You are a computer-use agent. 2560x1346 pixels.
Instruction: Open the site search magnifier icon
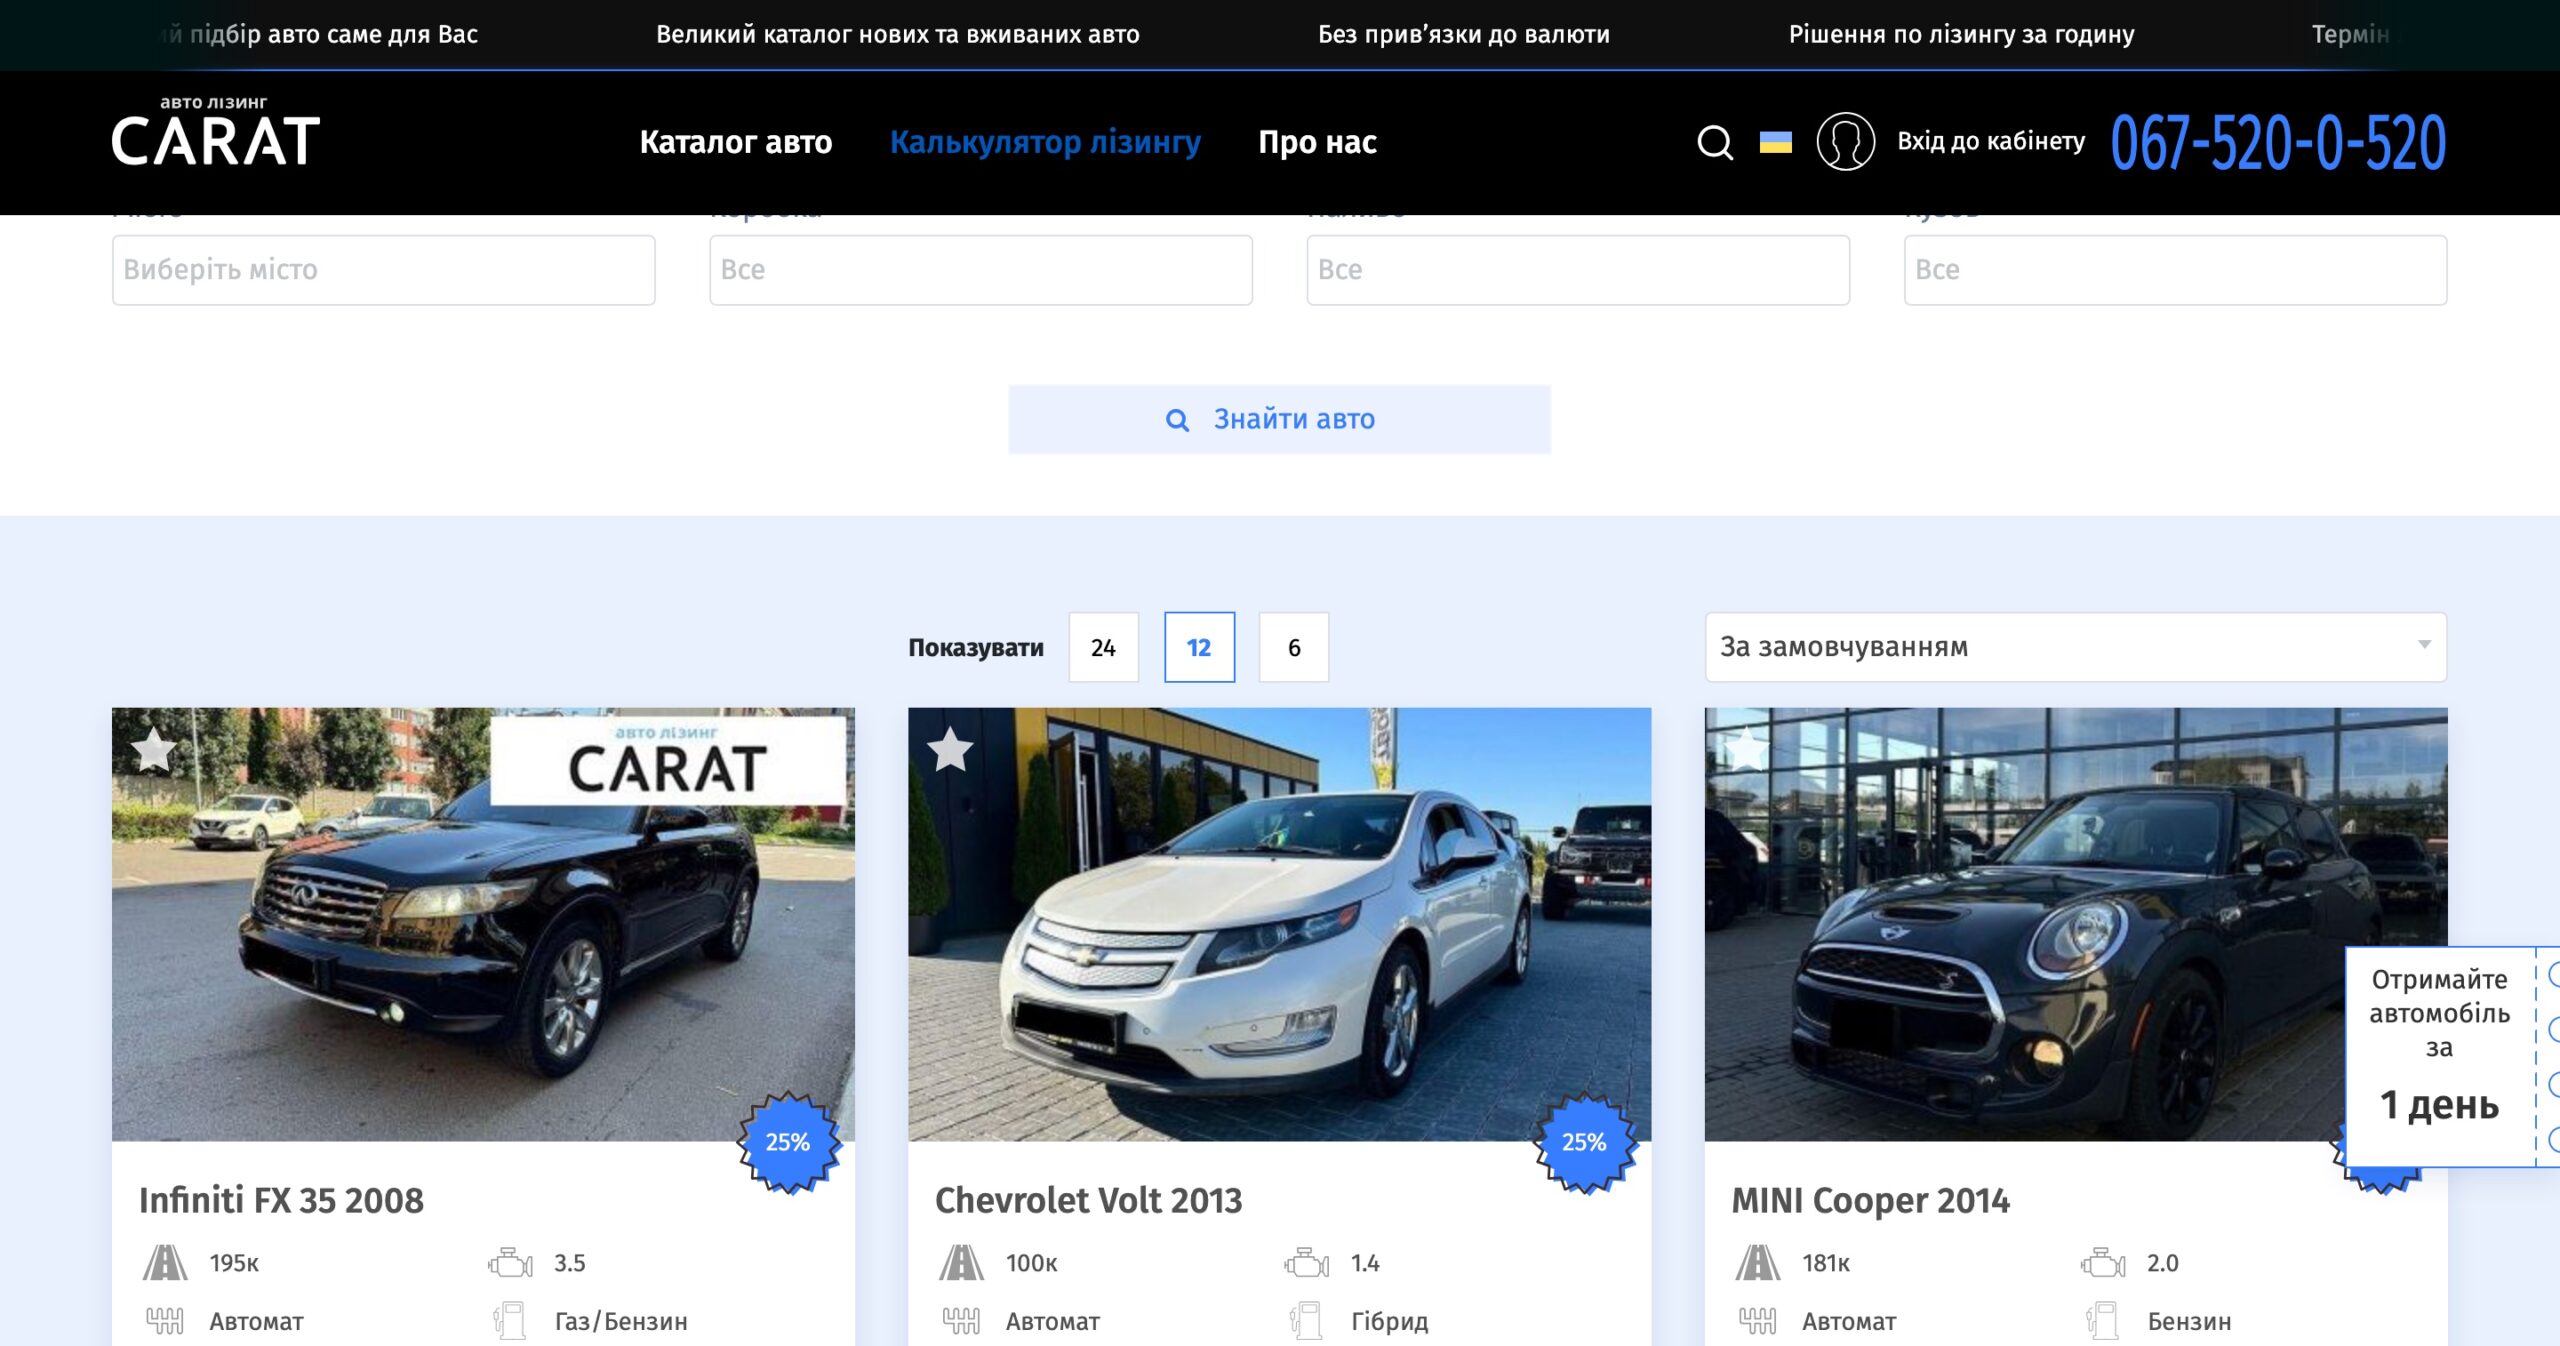tap(1715, 142)
